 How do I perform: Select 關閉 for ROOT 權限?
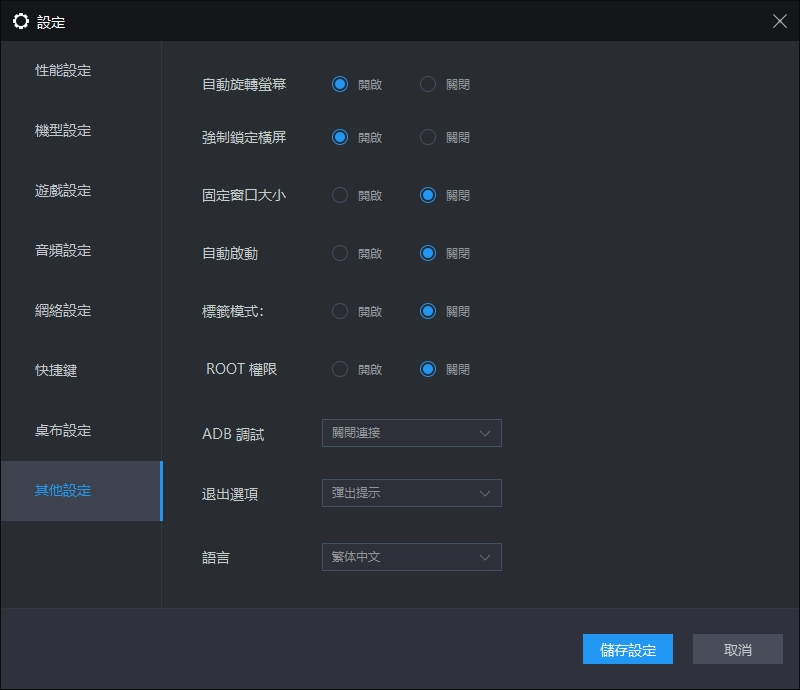click(428, 369)
